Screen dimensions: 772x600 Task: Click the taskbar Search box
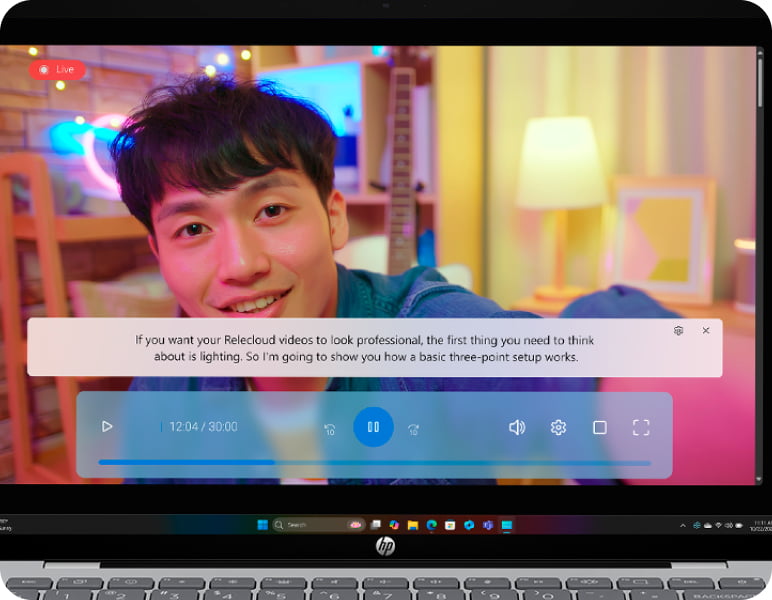pyautogui.click(x=319, y=525)
